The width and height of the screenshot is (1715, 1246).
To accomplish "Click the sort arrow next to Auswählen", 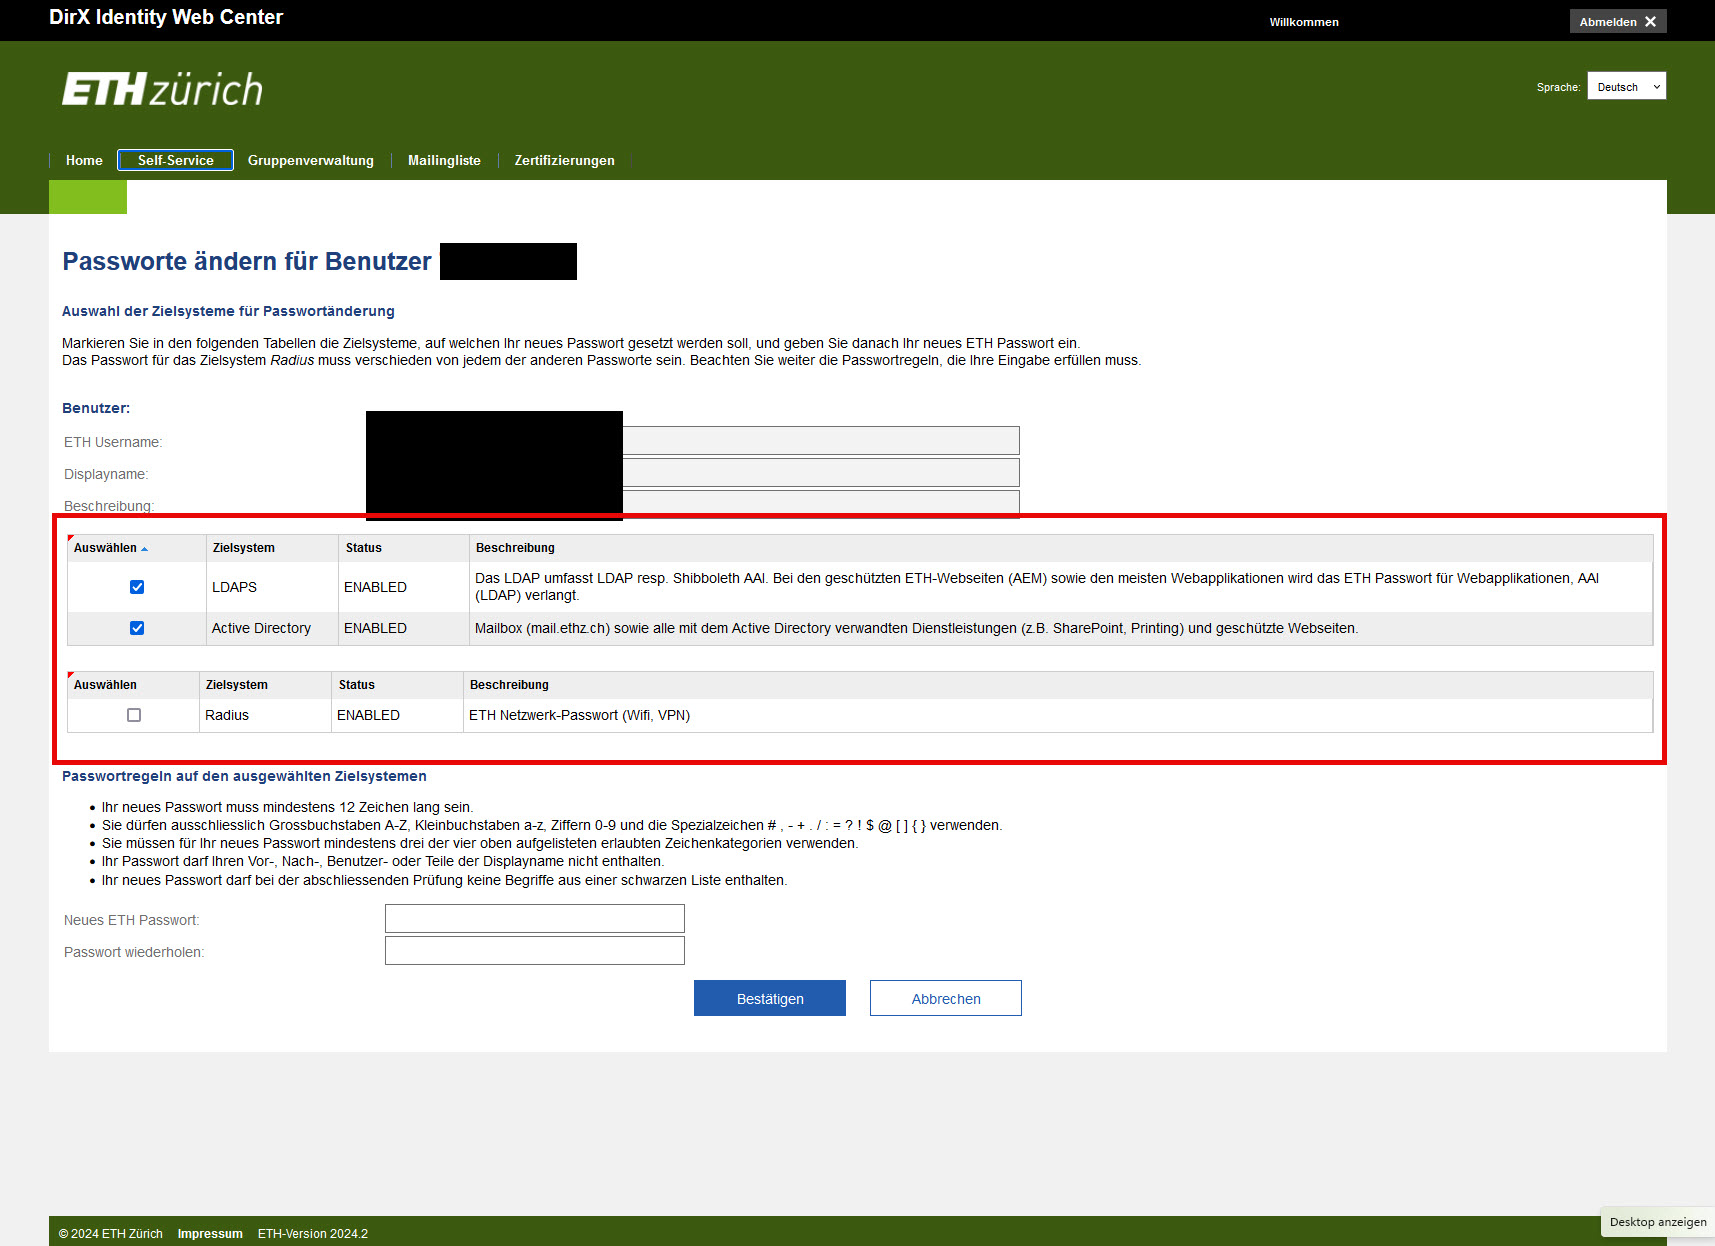I will (x=145, y=549).
